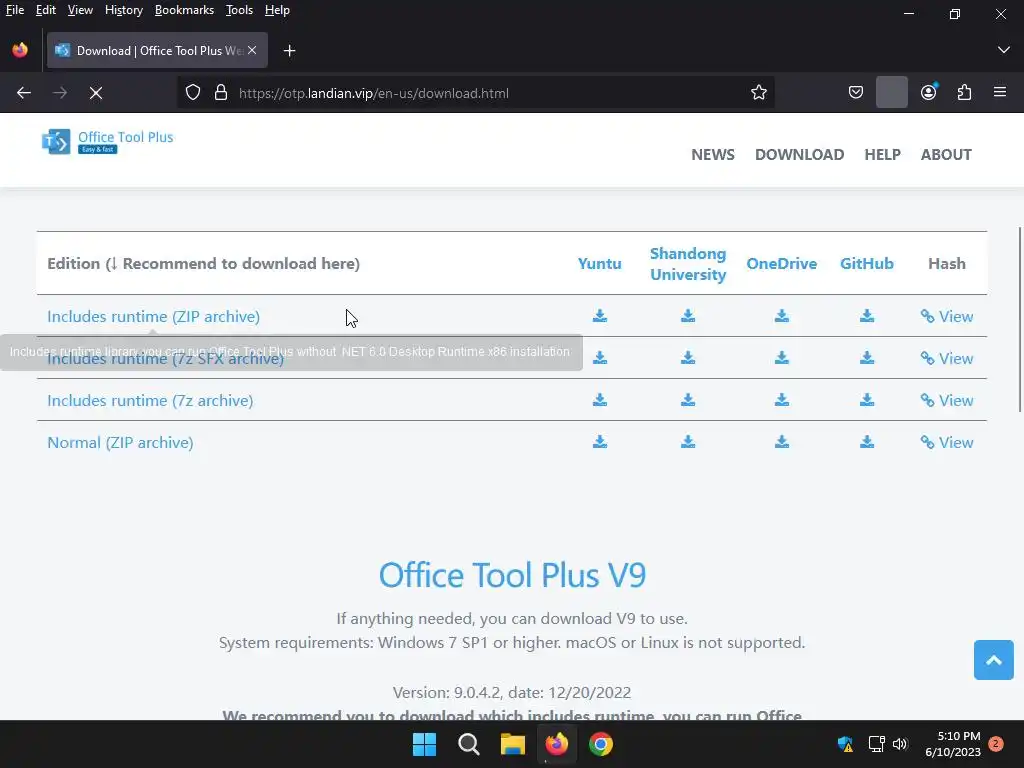Click the page vertical scrollbar thumb
1024x768 pixels.
pos(1019,319)
